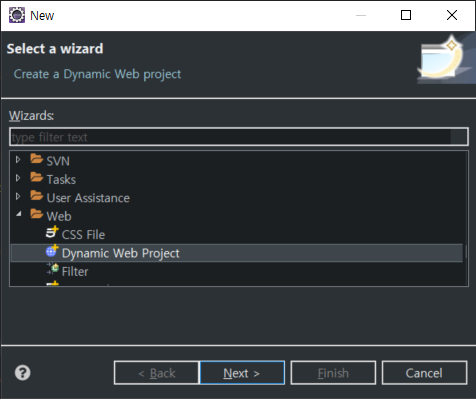
Task: Select CSS File in the wizard list
Action: click(x=83, y=235)
